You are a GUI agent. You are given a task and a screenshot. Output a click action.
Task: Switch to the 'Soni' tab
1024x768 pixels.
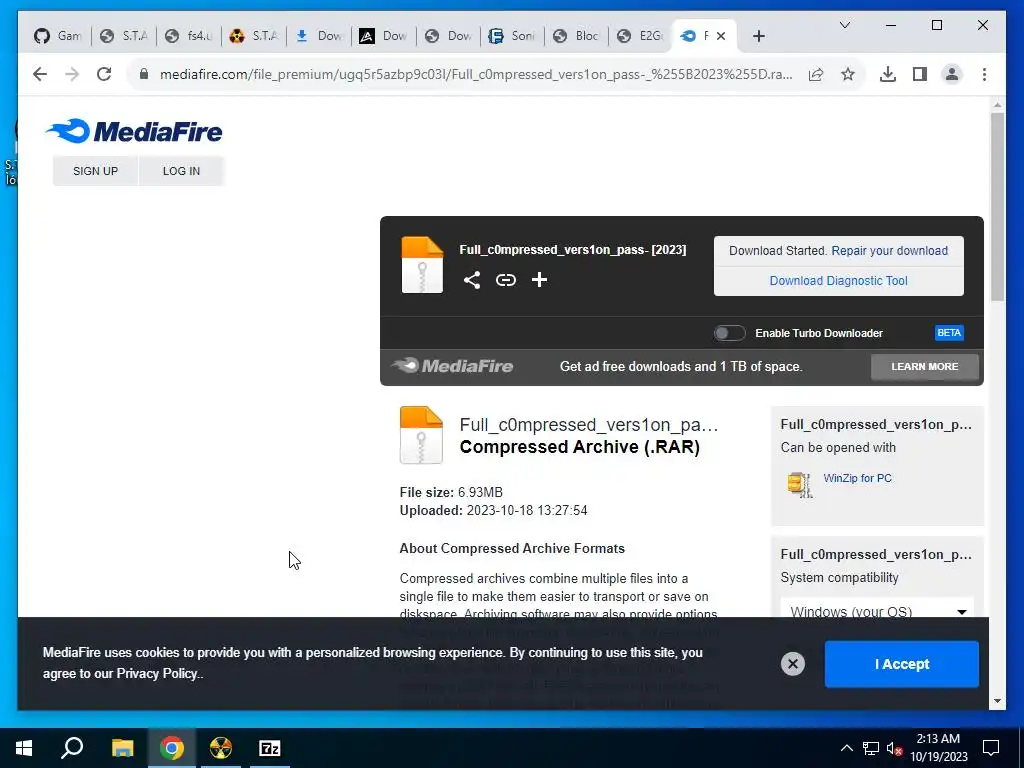[513, 36]
